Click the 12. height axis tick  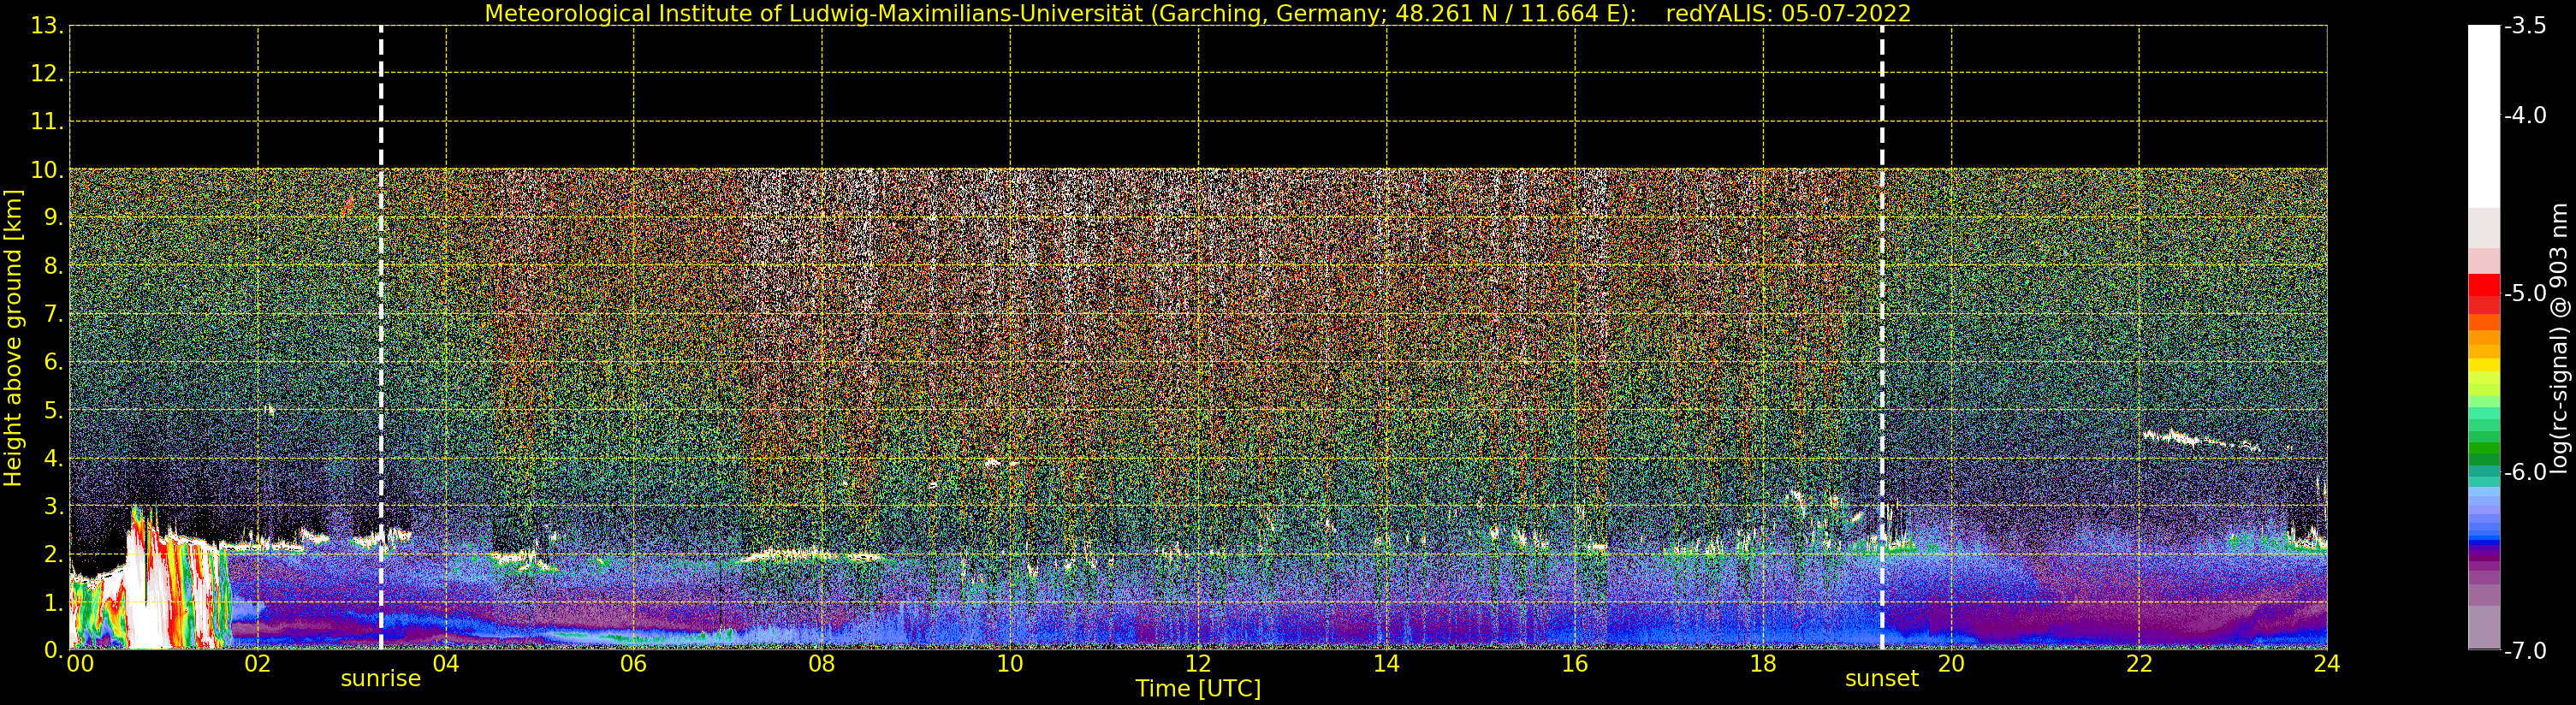click(47, 74)
